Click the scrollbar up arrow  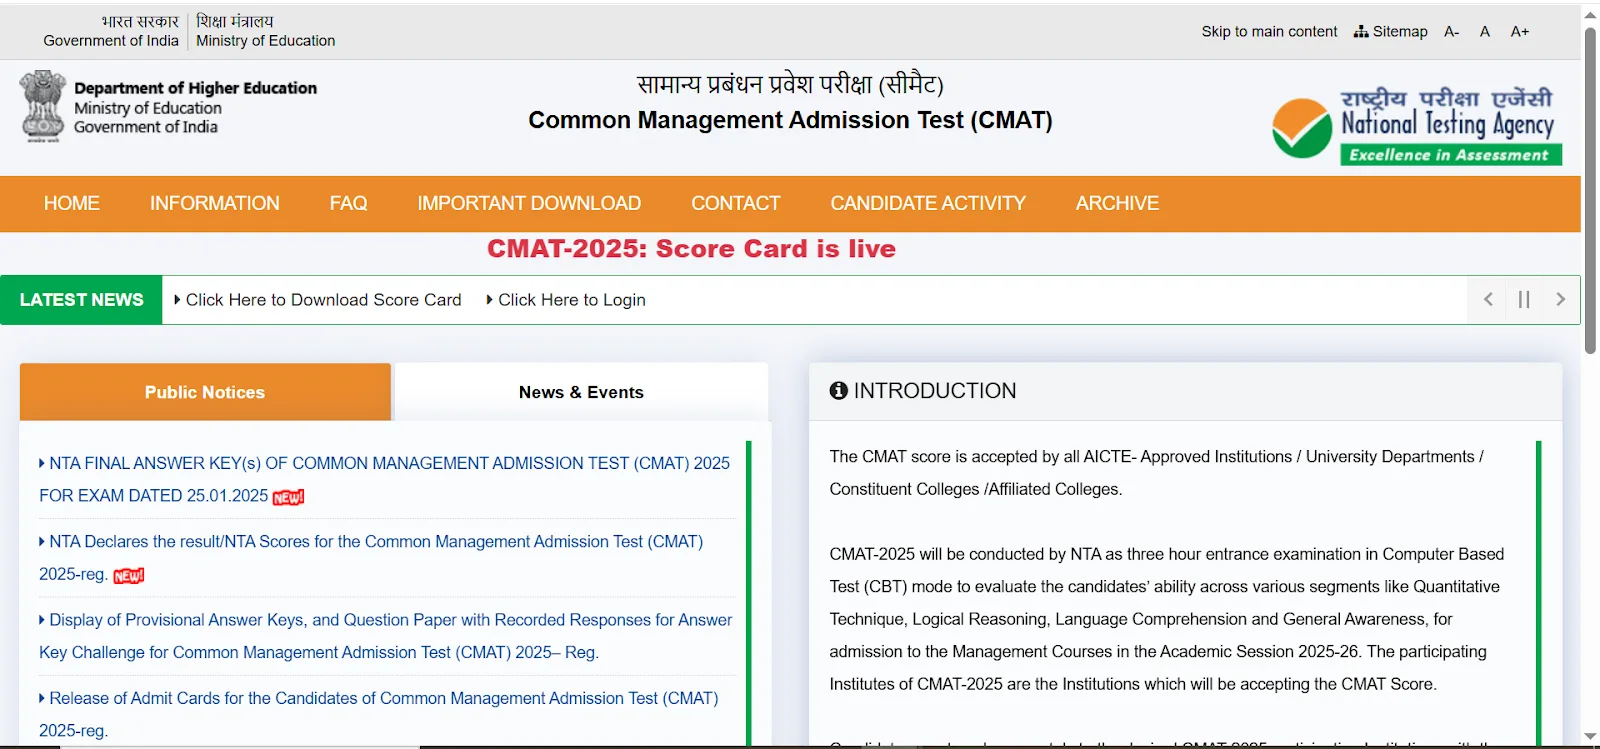1590,14
